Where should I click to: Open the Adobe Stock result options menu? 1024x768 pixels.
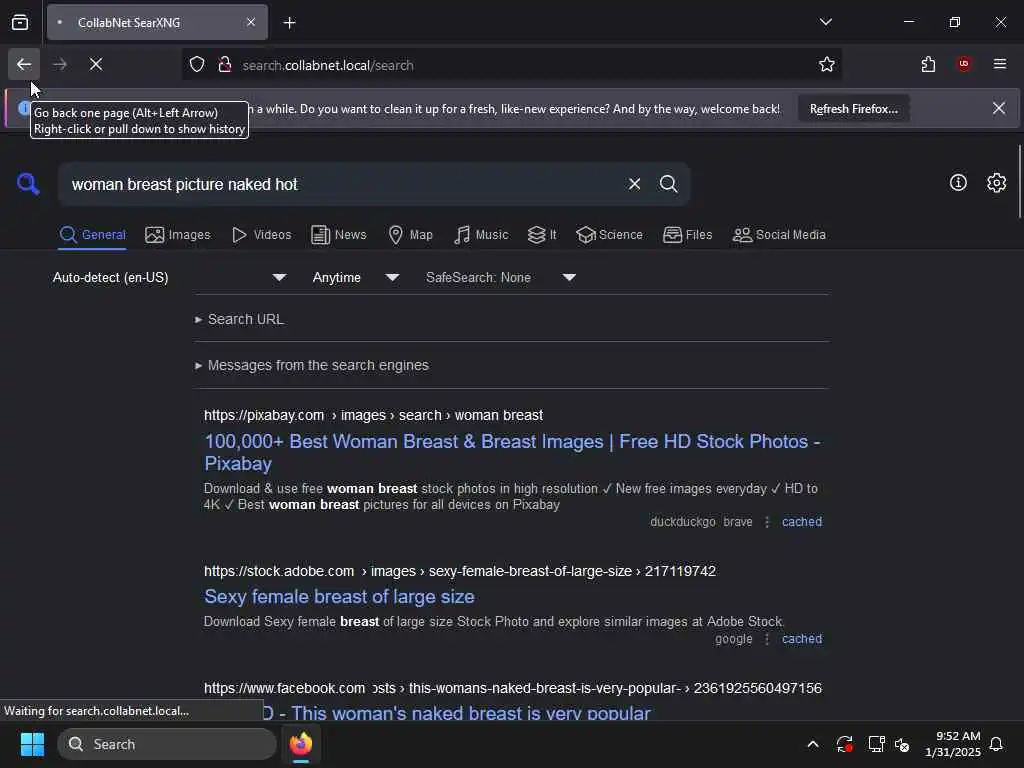tap(767, 639)
